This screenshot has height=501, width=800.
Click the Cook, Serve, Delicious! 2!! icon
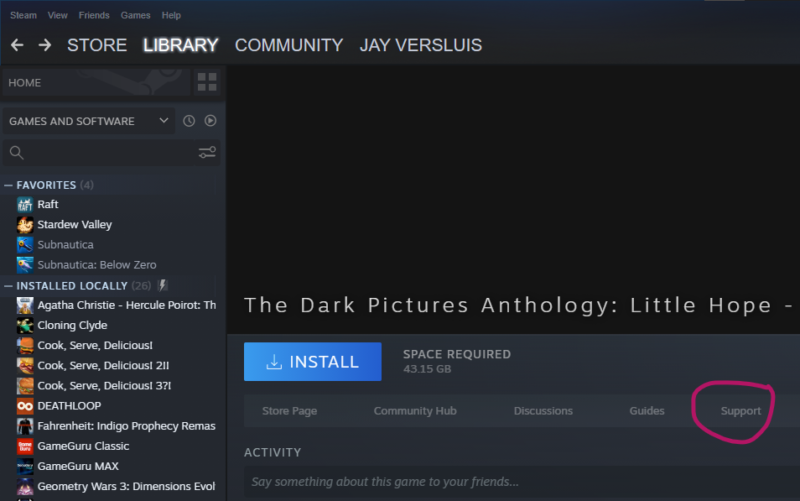click(25, 365)
